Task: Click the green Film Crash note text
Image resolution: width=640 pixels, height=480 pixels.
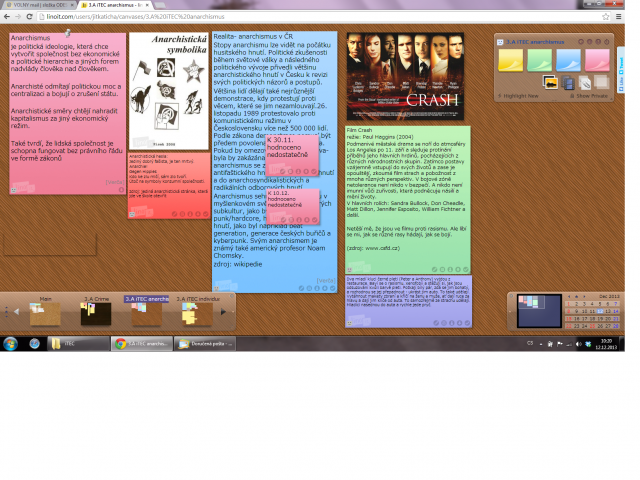Action: tap(407, 188)
